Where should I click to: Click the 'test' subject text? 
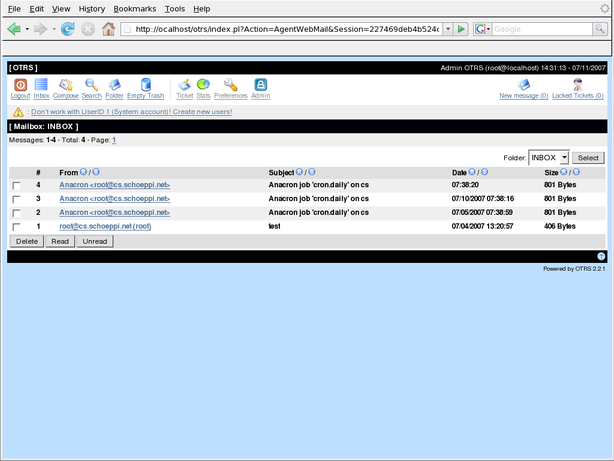tap(274, 226)
